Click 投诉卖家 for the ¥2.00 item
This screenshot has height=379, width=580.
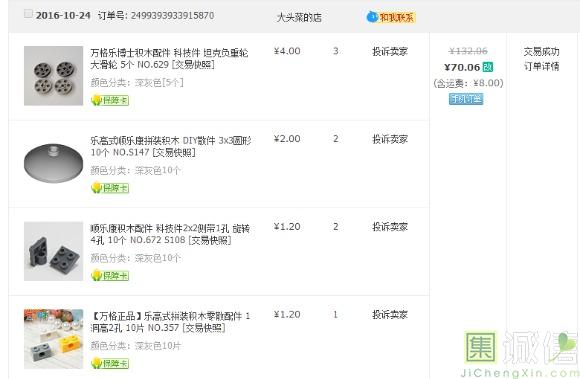[x=390, y=139]
